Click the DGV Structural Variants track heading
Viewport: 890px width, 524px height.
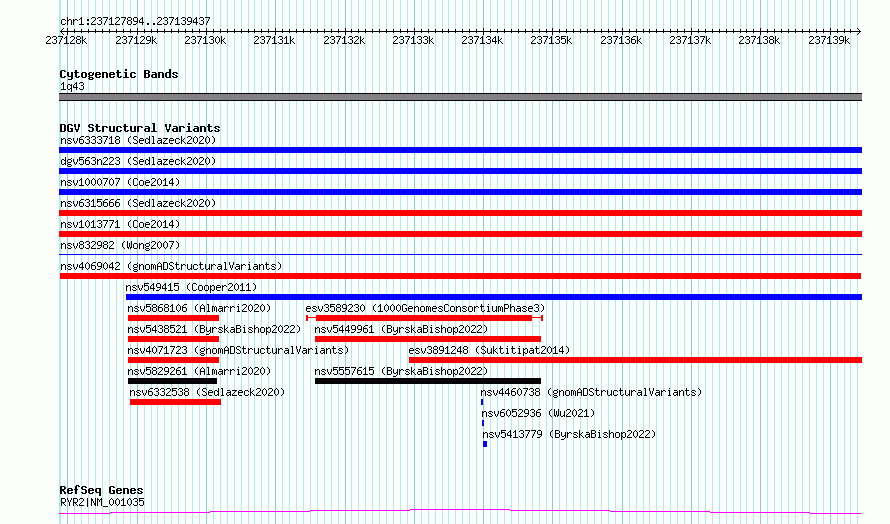pos(140,128)
